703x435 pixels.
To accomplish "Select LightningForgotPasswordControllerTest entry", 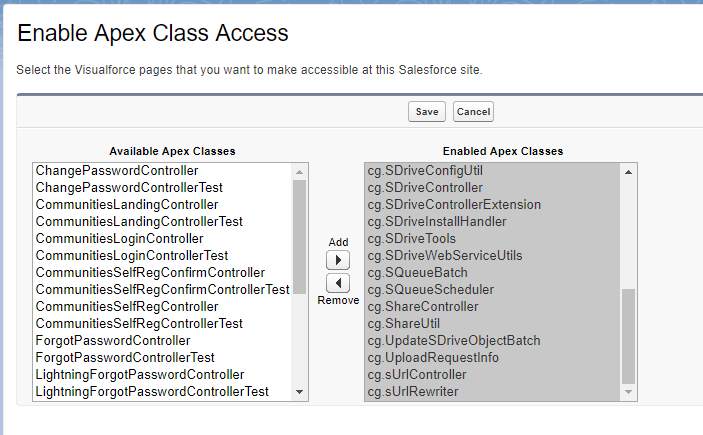I will [x=152, y=391].
